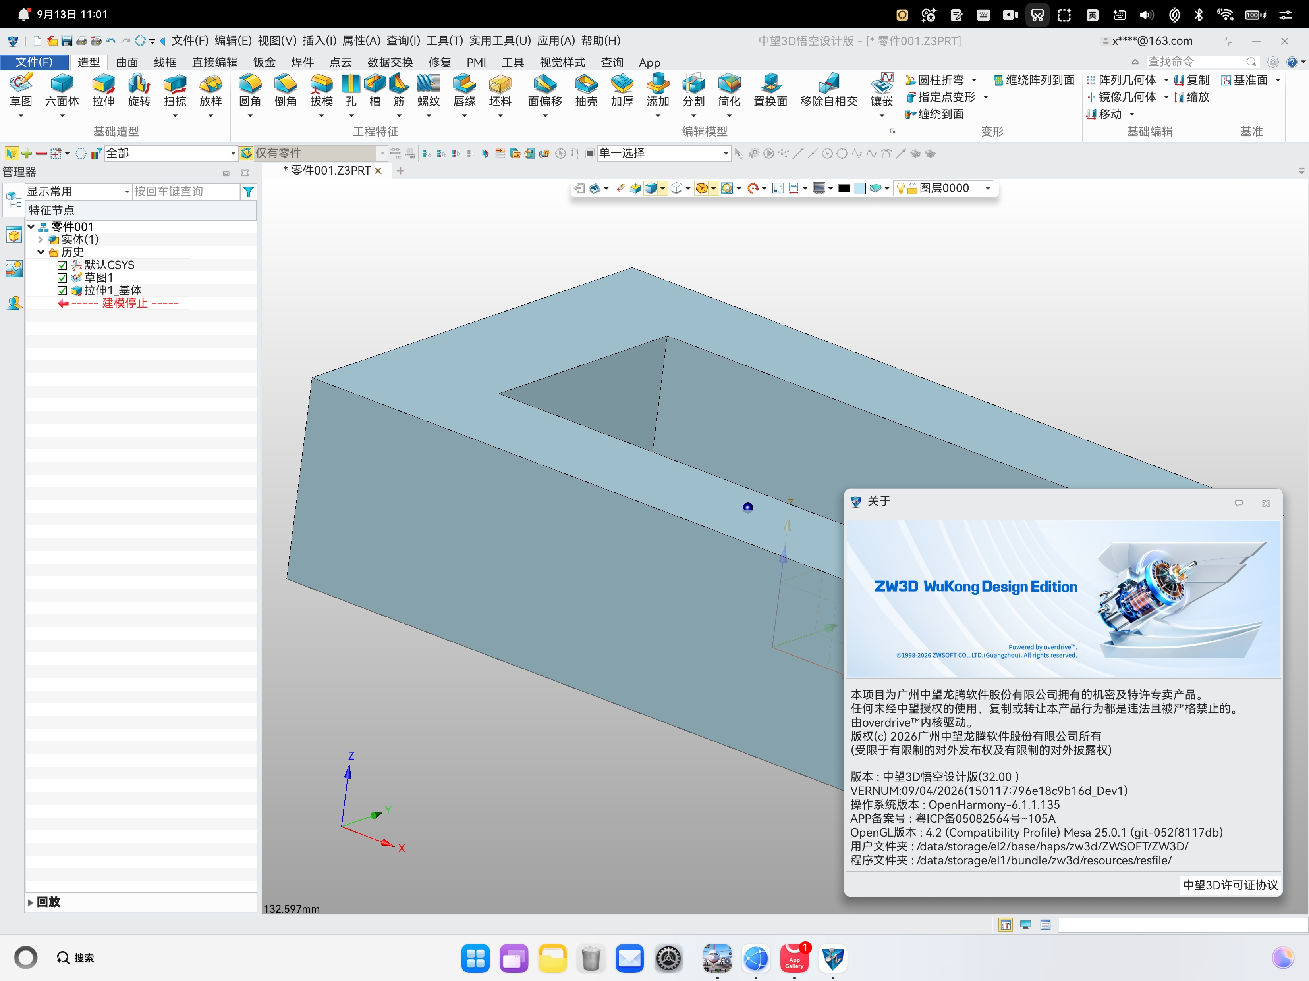Click the 按回车键查询 search field
The width and height of the screenshot is (1309, 981).
pyautogui.click(x=186, y=192)
